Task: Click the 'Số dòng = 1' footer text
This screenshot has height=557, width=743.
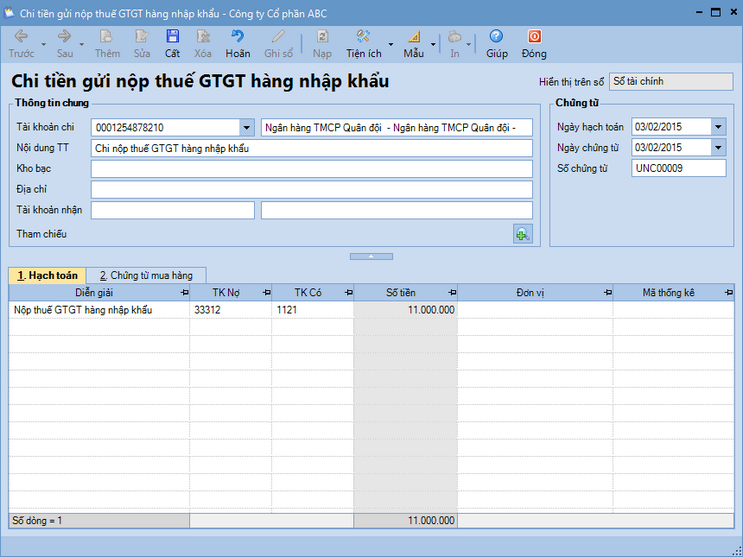Action: (x=37, y=520)
